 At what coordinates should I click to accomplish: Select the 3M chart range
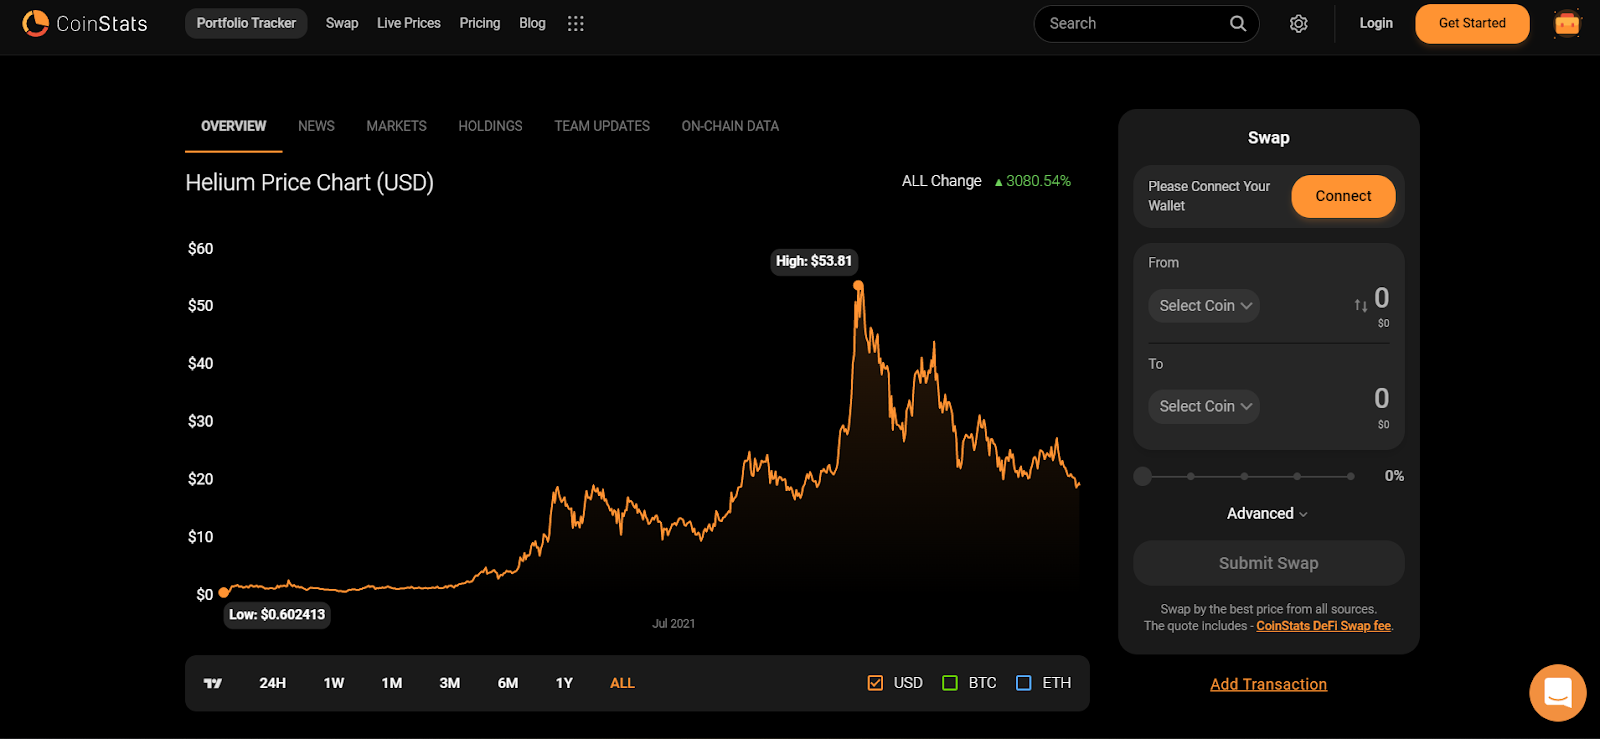pos(450,683)
